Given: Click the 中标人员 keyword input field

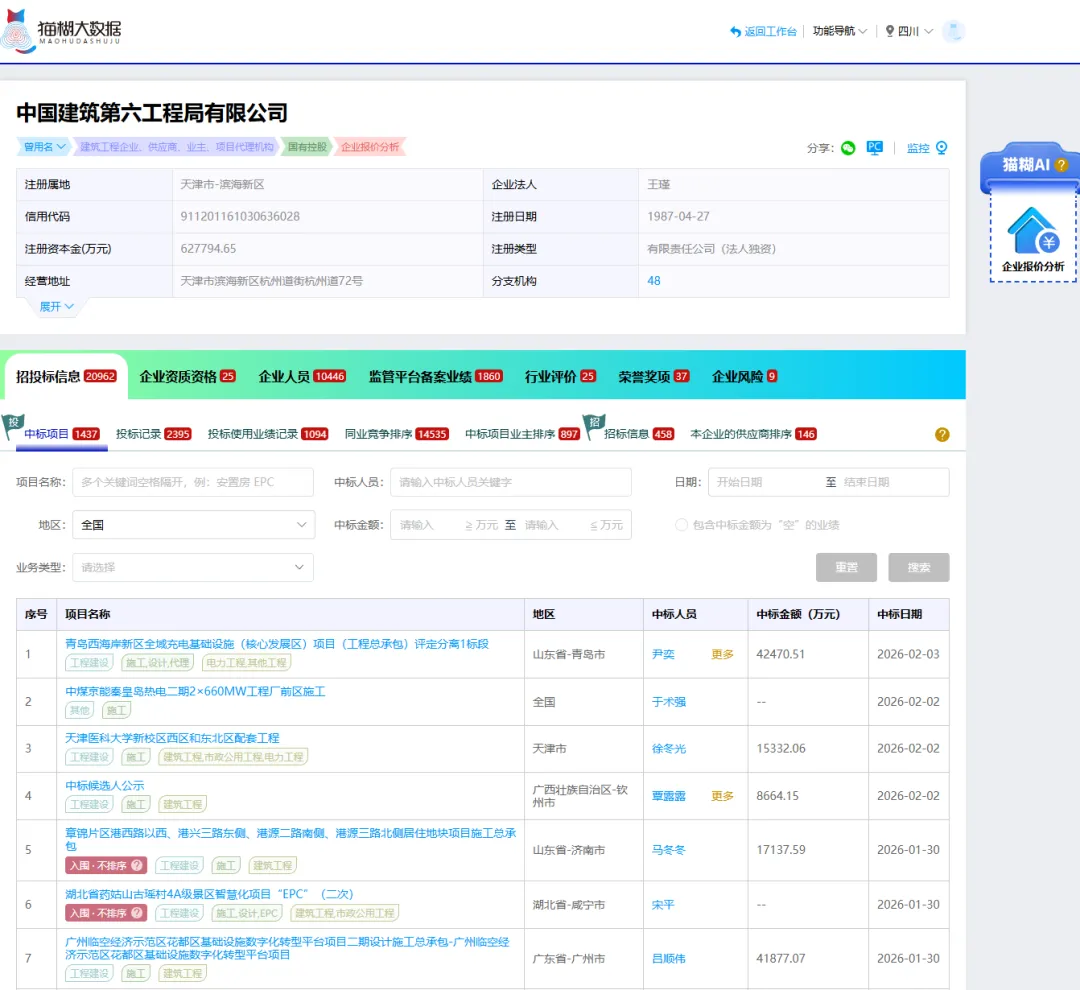Looking at the screenshot, I should 510,482.
